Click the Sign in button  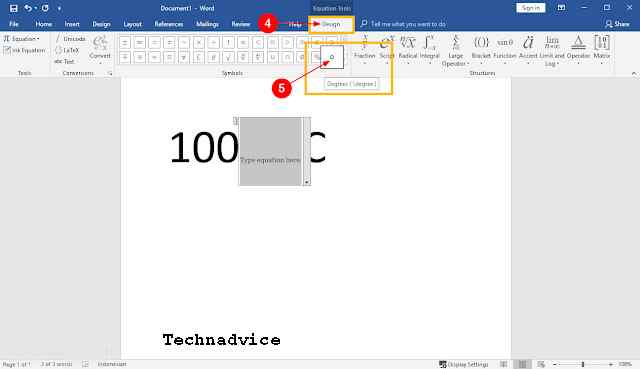tap(531, 8)
